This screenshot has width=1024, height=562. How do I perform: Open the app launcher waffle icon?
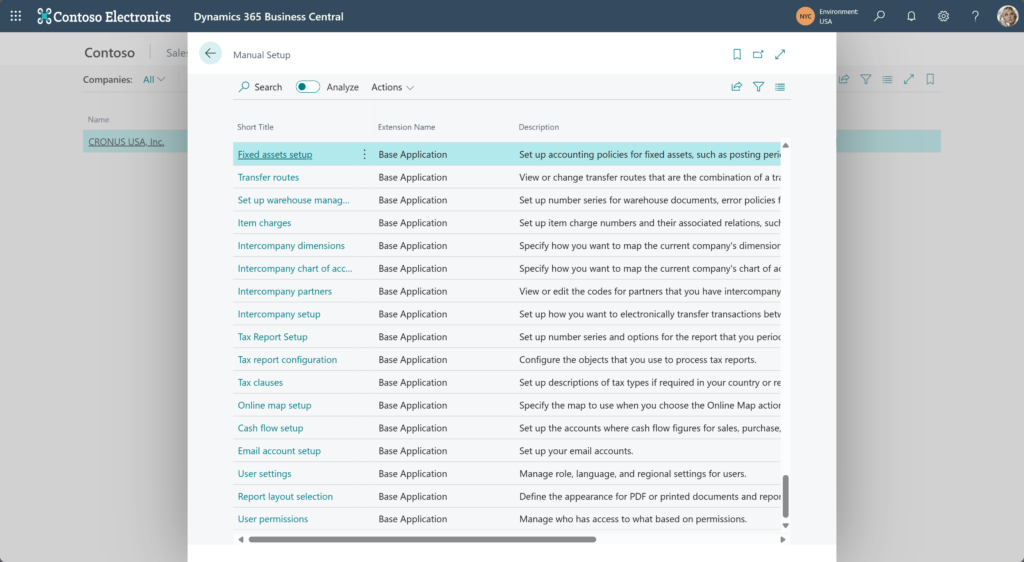[16, 16]
